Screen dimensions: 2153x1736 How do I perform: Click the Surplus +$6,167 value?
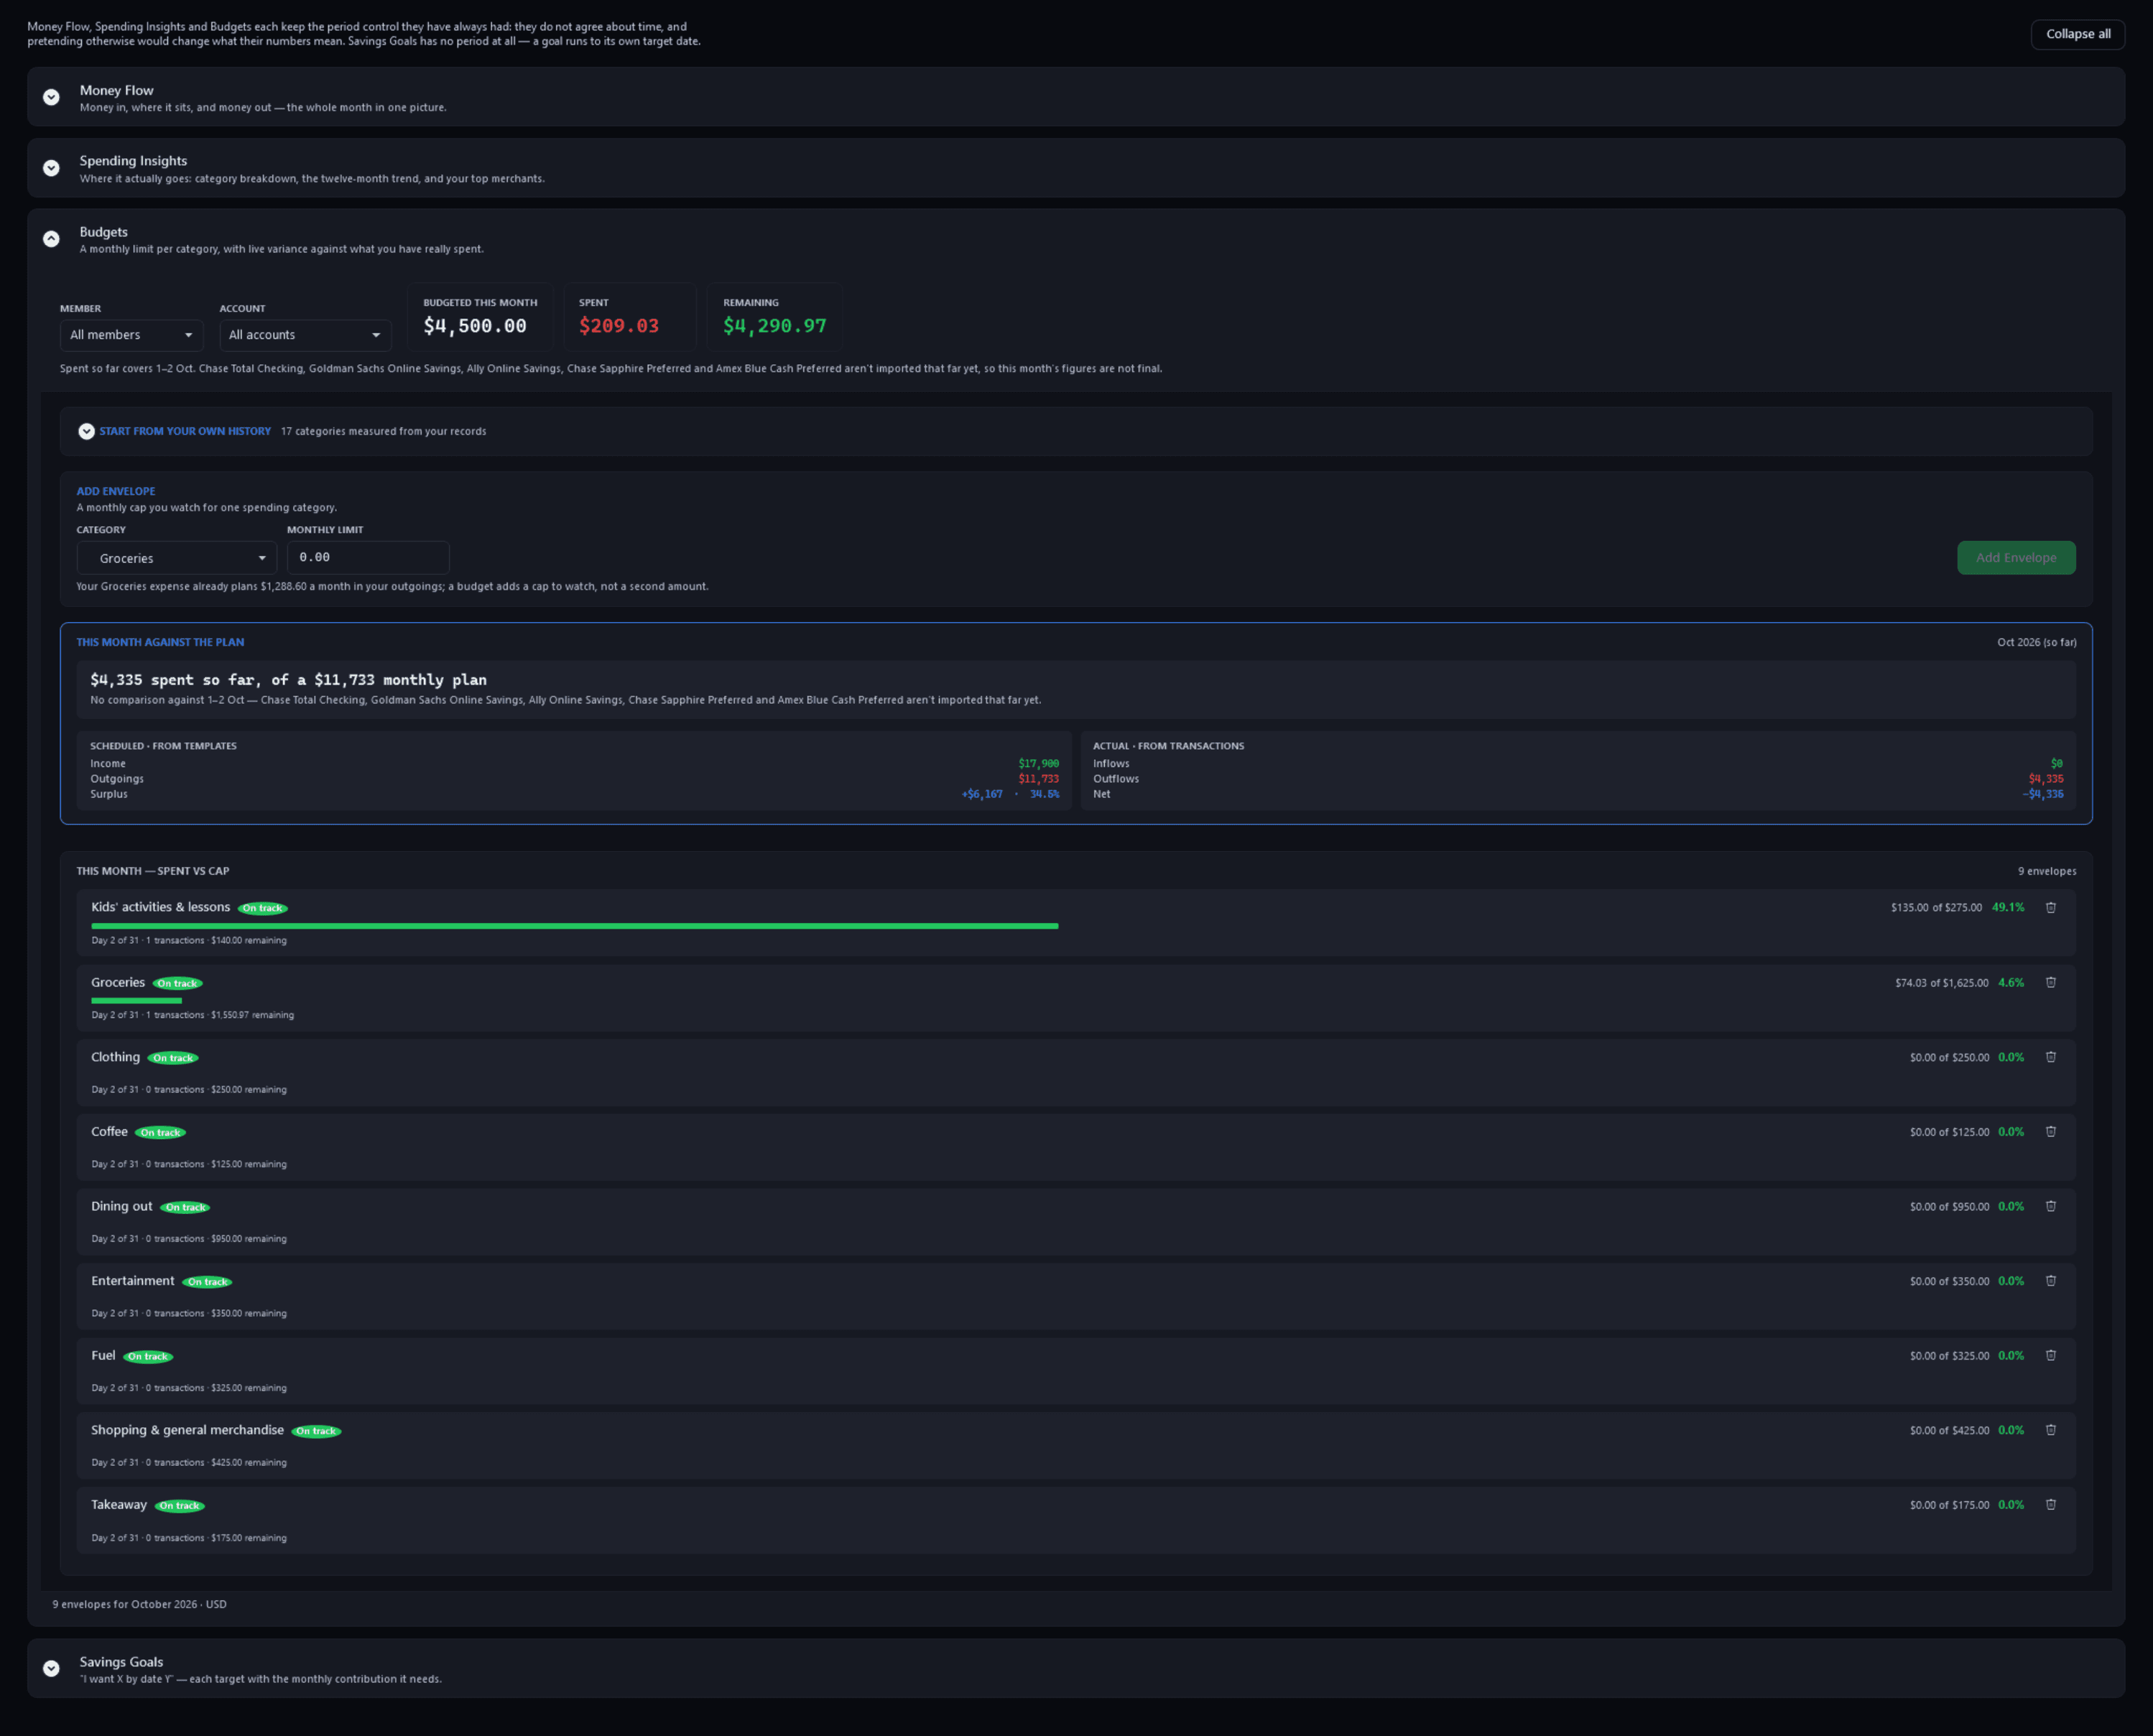pyautogui.click(x=982, y=794)
